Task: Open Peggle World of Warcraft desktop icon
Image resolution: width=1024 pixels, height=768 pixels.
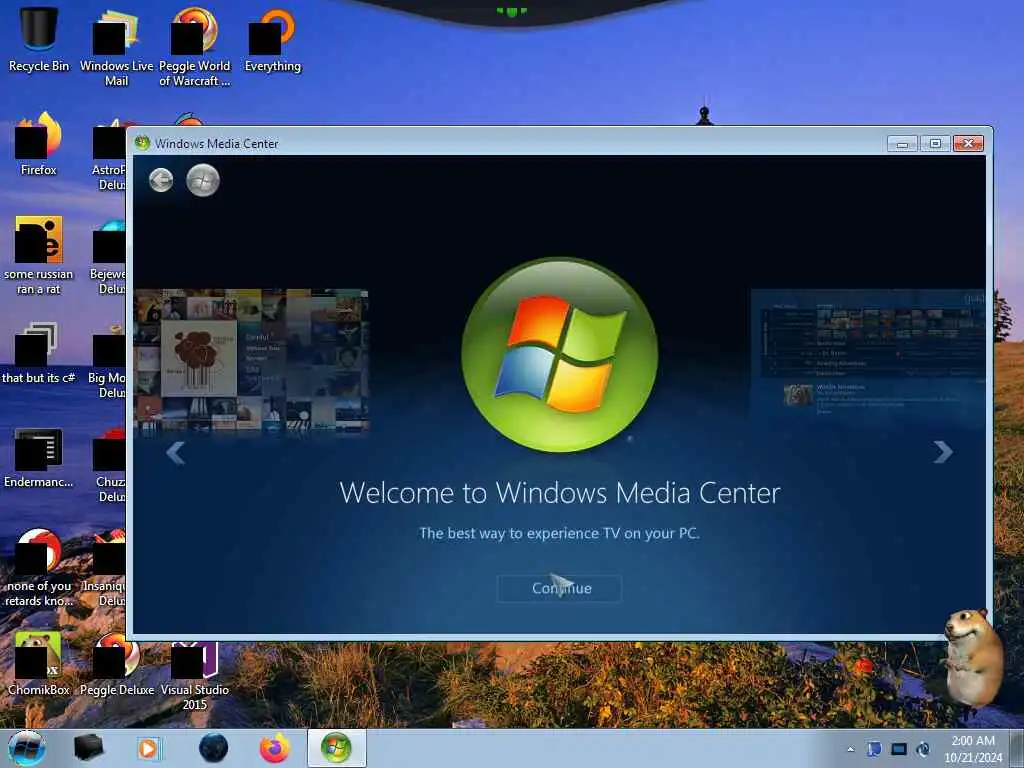Action: point(195,47)
